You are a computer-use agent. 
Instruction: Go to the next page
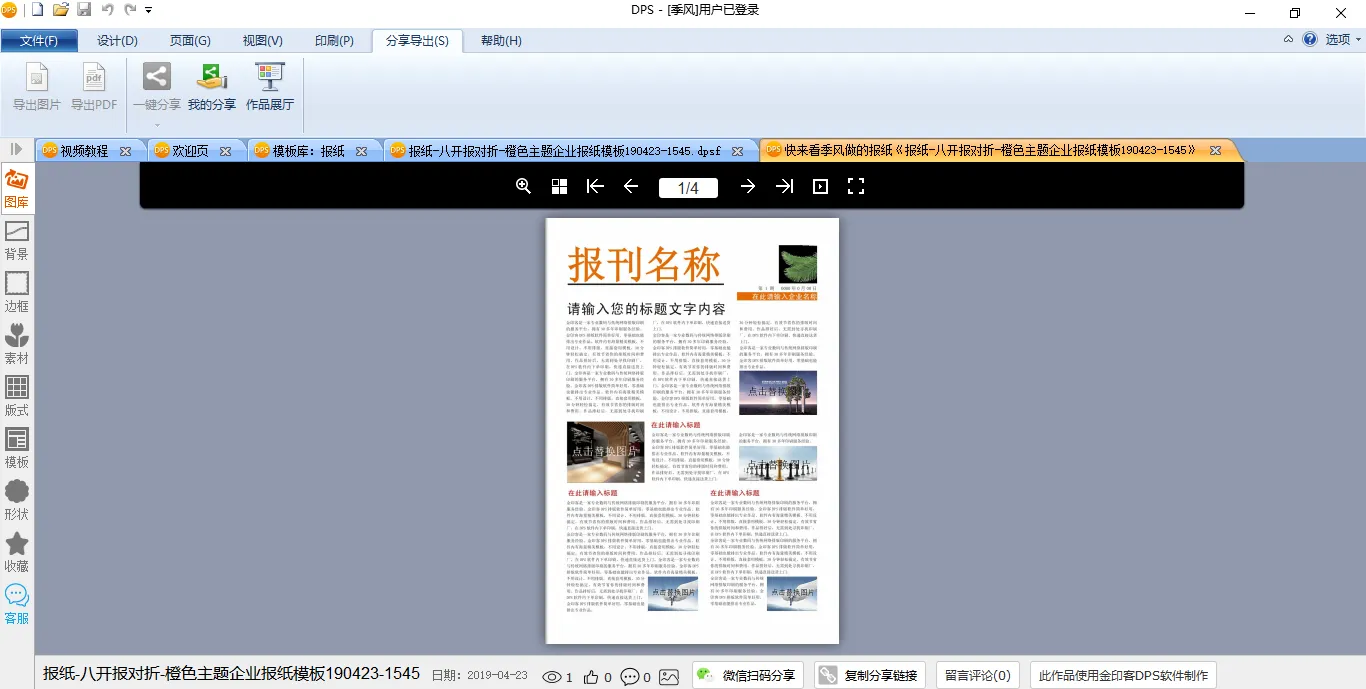[x=747, y=187]
